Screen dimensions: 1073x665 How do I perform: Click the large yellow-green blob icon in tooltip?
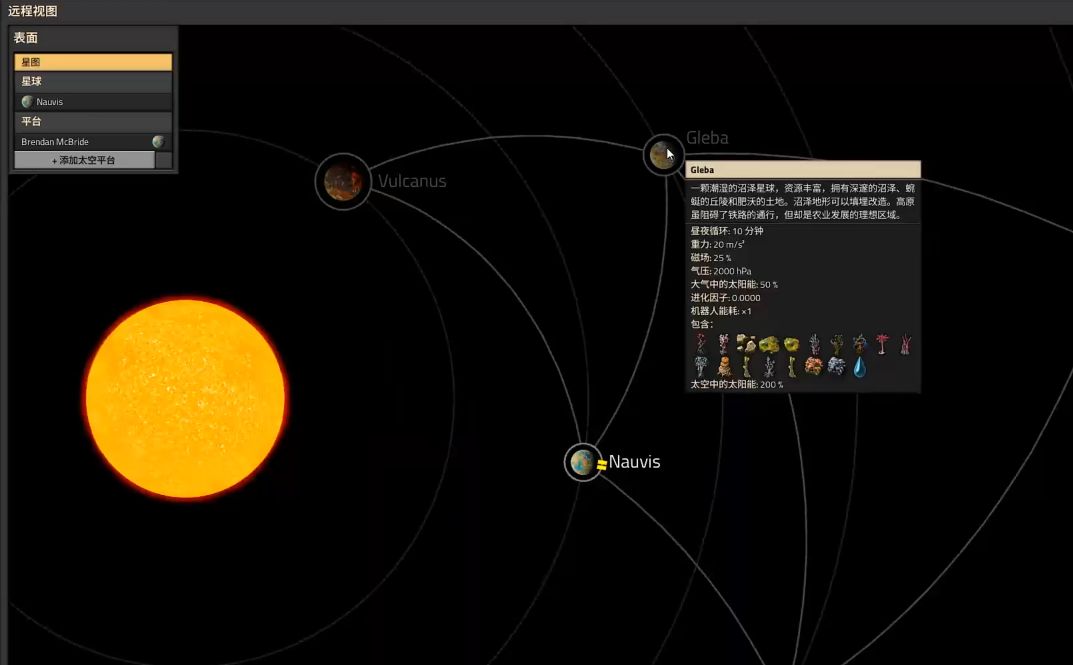click(x=768, y=344)
